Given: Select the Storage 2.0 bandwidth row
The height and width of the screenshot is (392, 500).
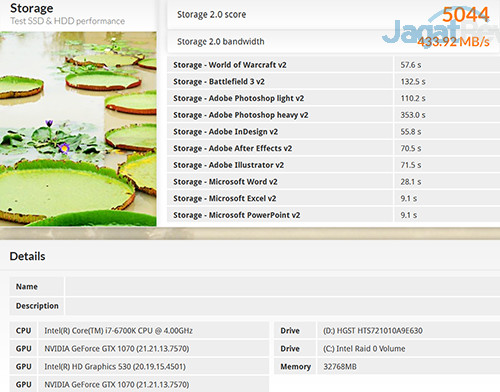Looking at the screenshot, I should [x=333, y=42].
